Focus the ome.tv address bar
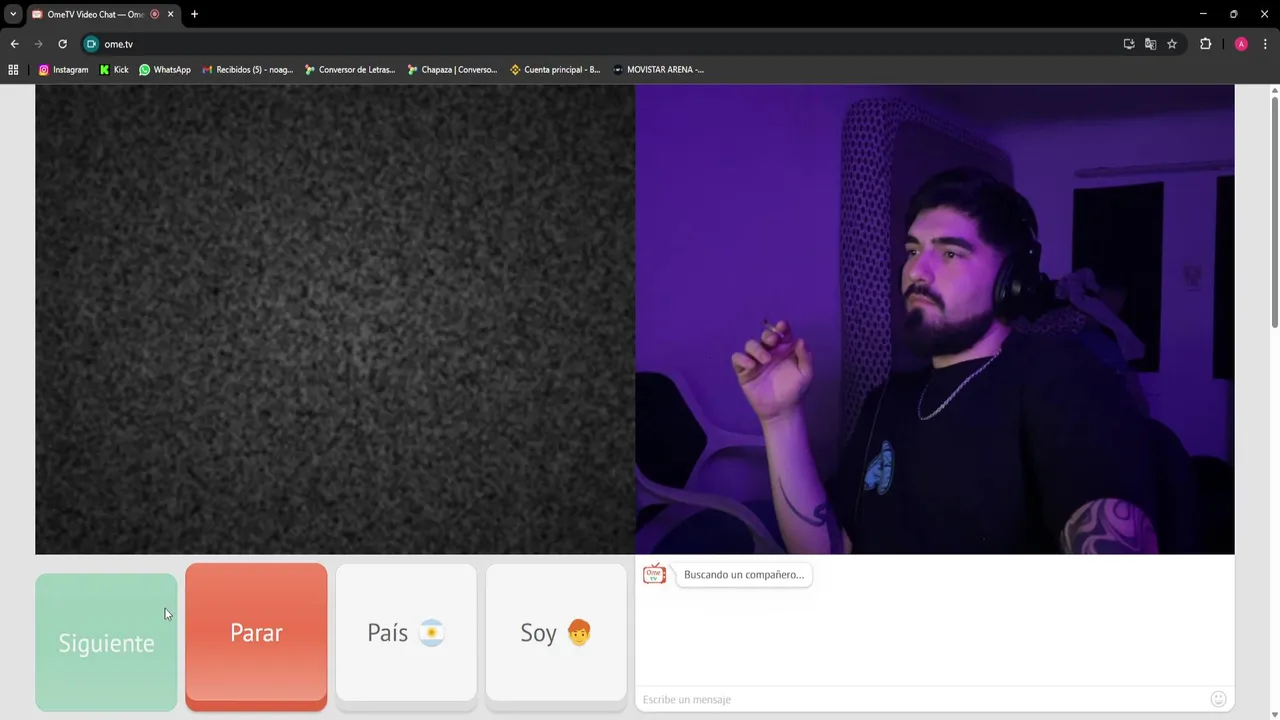The width and height of the screenshot is (1280, 720). (x=600, y=44)
